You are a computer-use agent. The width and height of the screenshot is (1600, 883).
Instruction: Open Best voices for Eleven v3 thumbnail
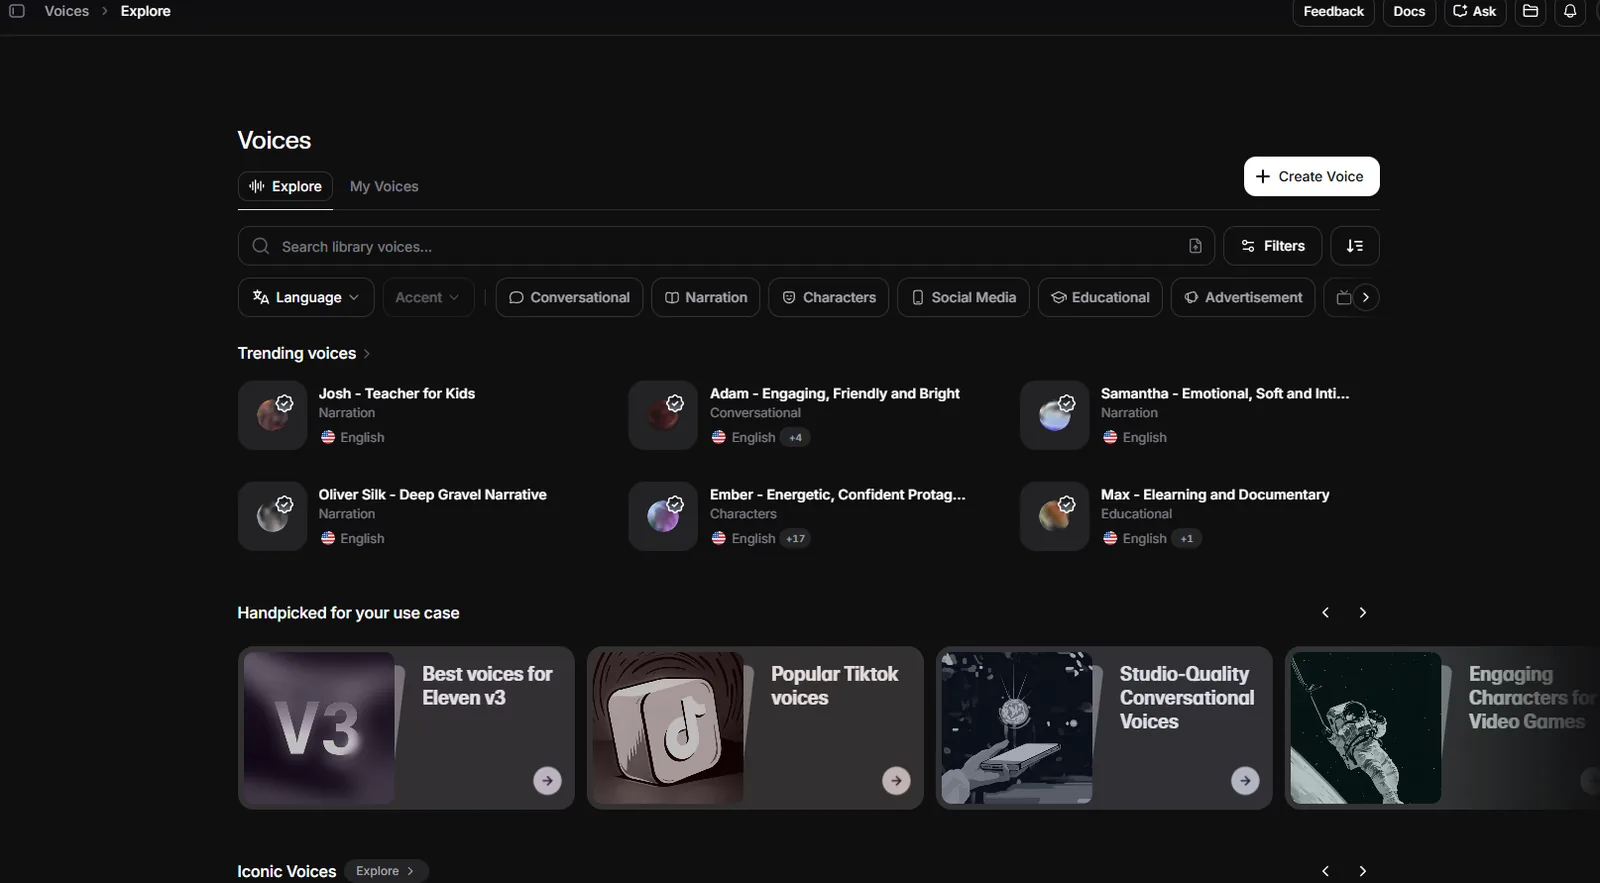coord(319,728)
